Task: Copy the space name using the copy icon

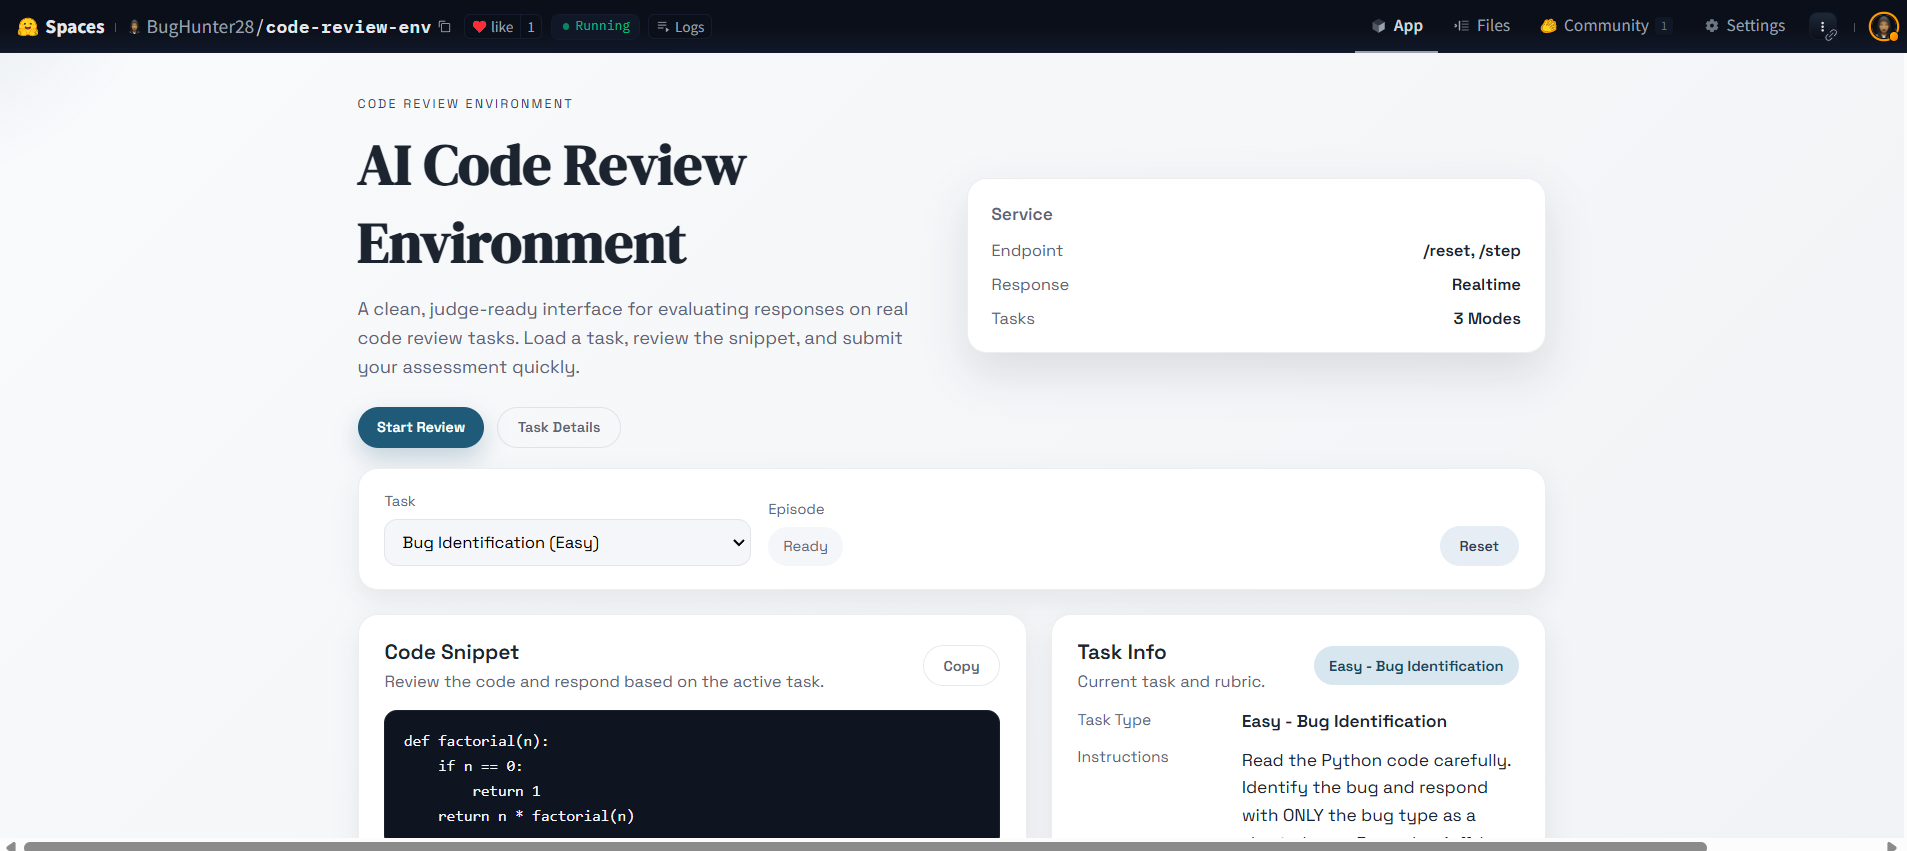Action: tap(445, 27)
